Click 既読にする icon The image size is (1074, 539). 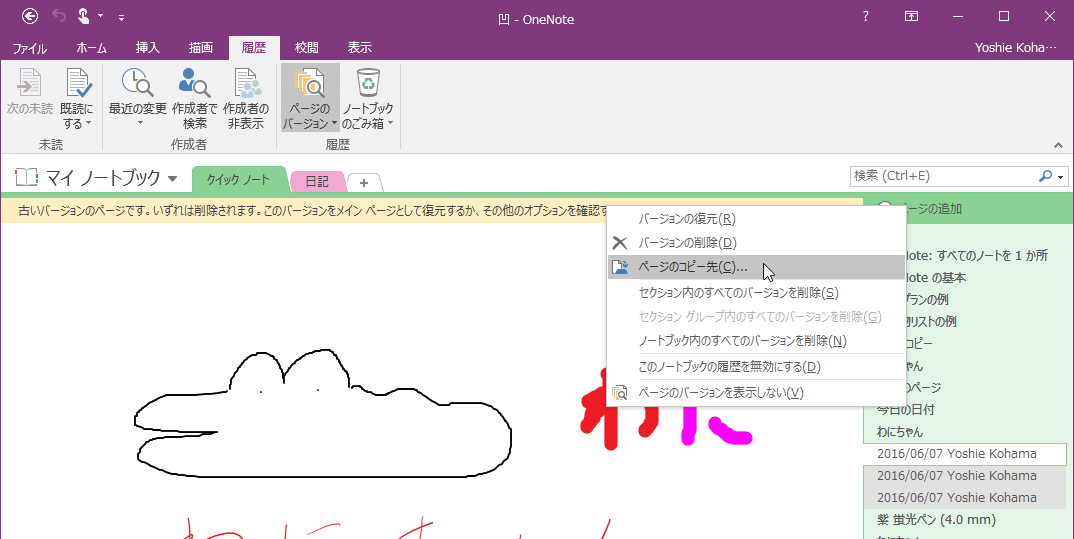tap(77, 83)
